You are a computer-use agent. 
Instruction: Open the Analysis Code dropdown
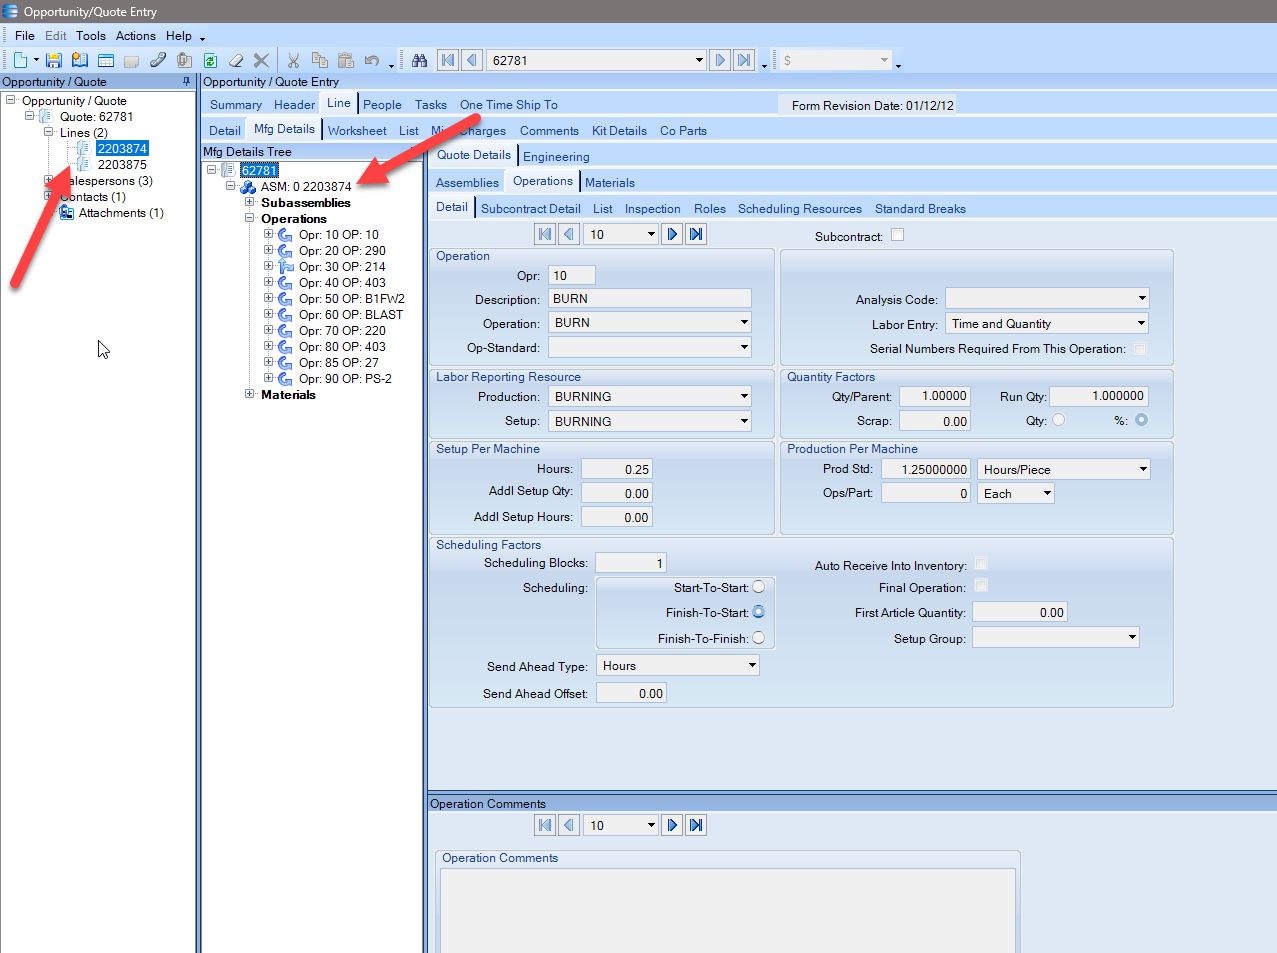[1142, 298]
